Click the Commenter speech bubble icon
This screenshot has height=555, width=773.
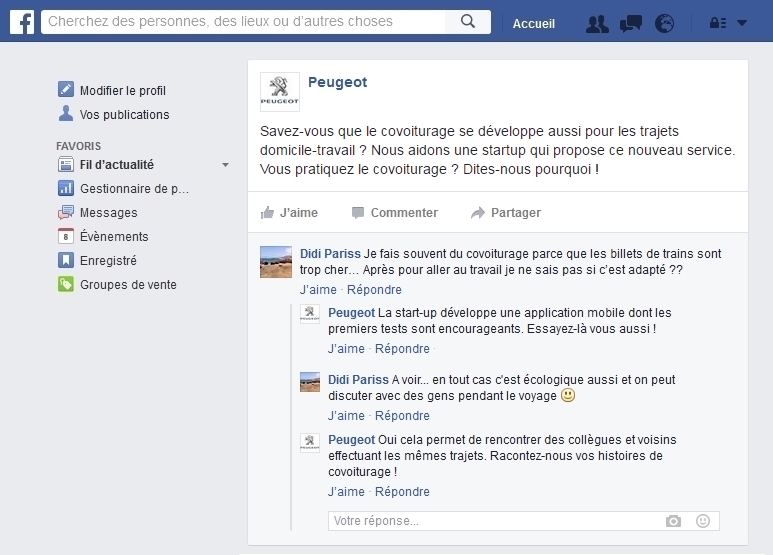click(358, 212)
